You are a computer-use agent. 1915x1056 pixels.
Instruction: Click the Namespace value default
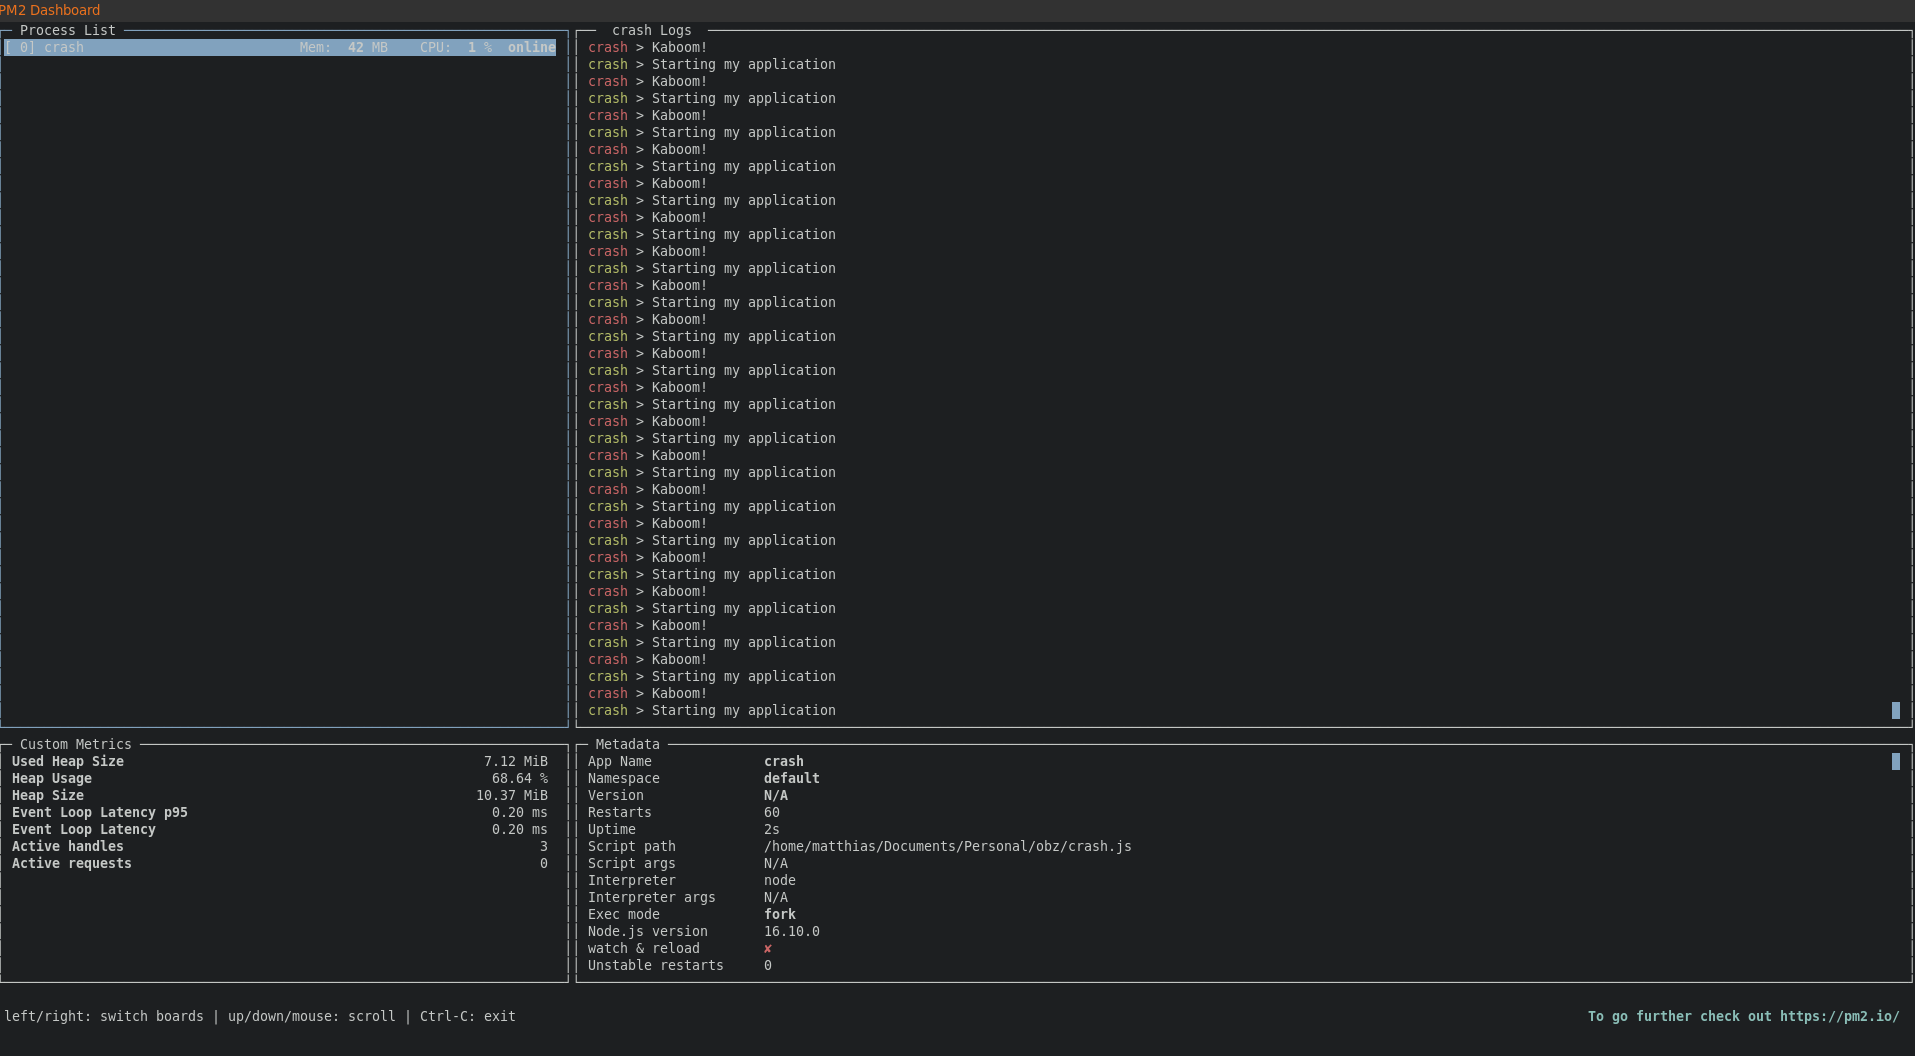pos(791,778)
